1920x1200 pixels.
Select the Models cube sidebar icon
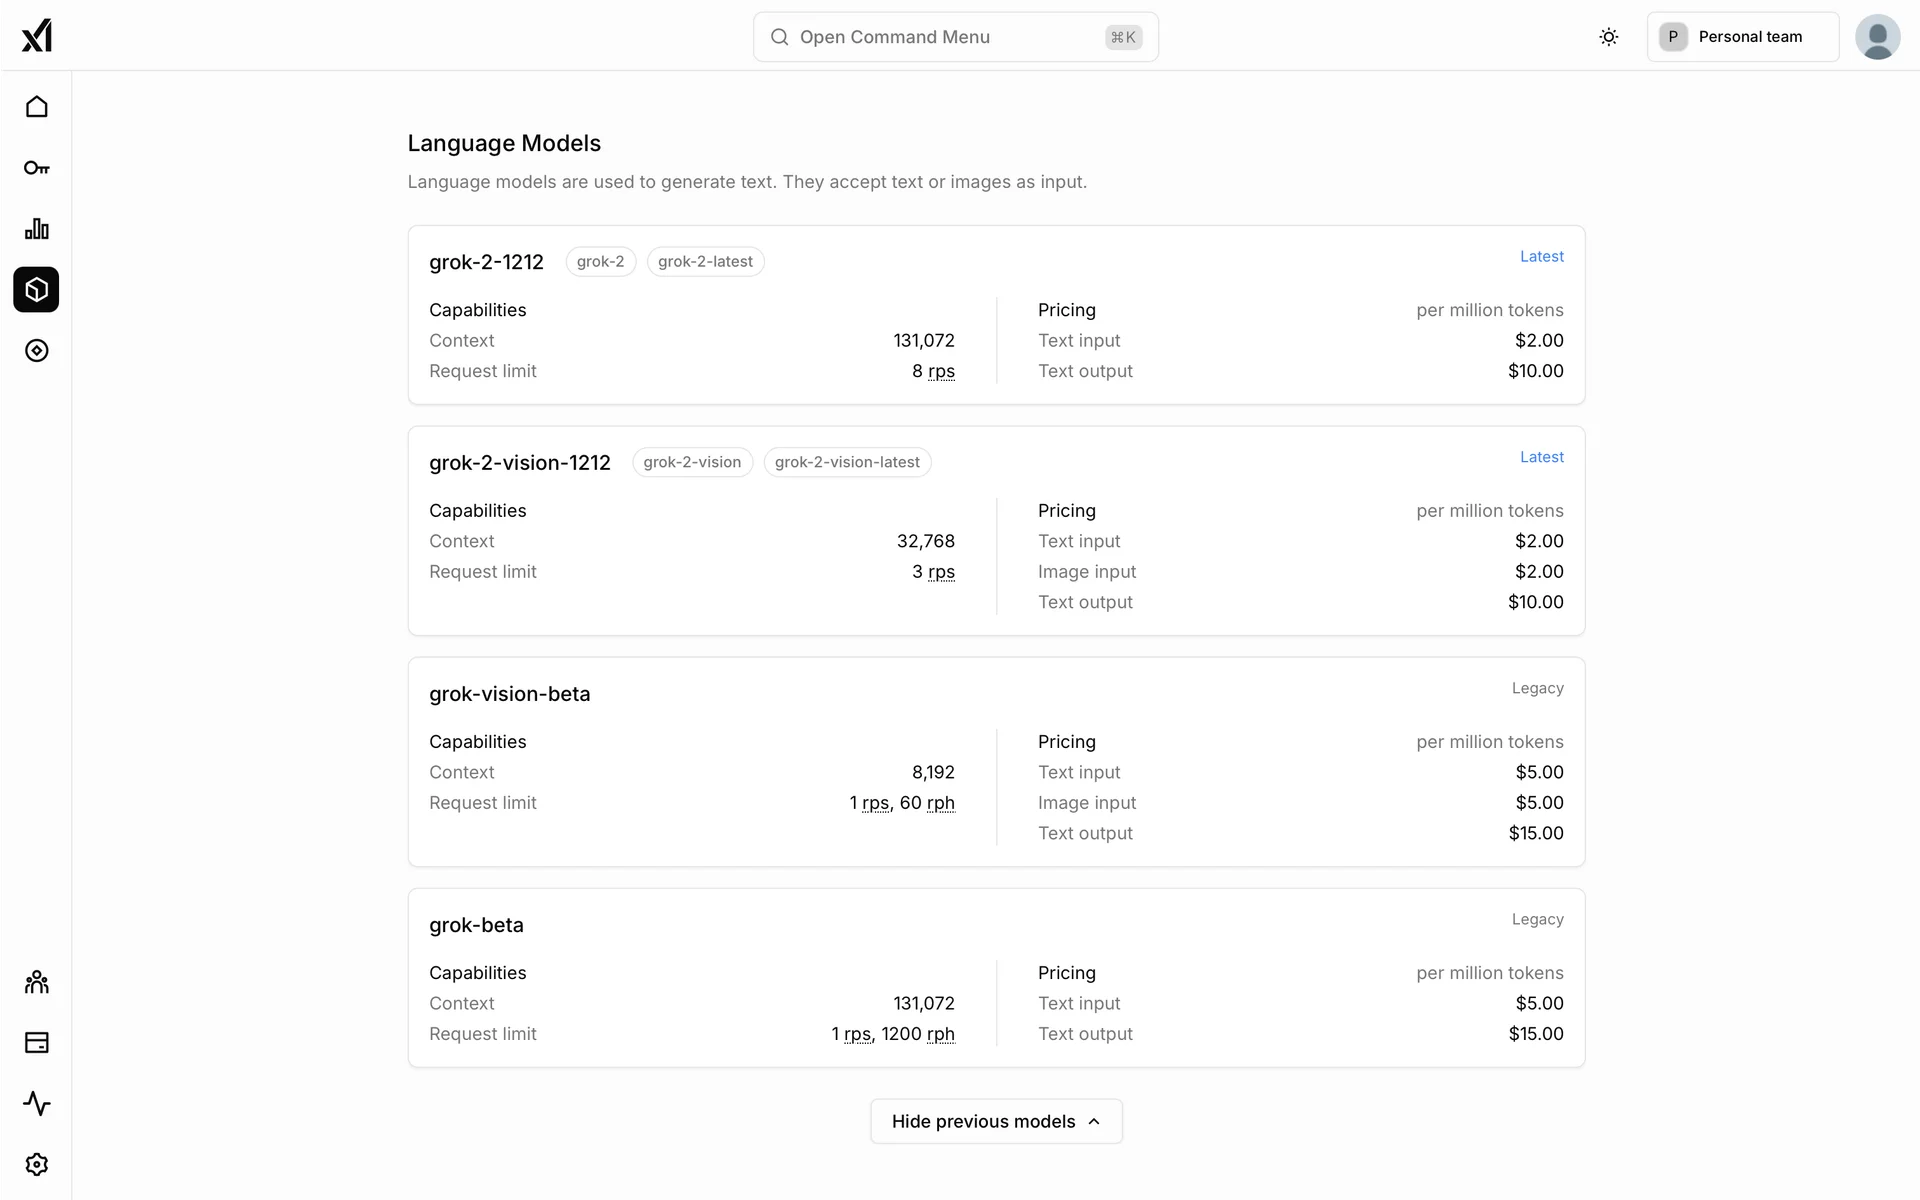pyautogui.click(x=37, y=290)
